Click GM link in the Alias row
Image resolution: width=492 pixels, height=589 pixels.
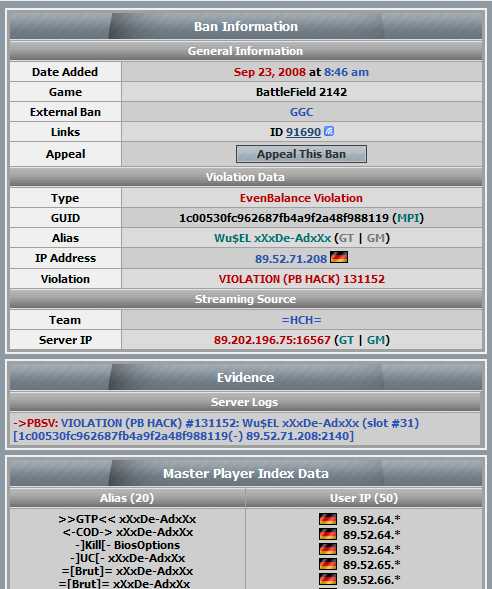coord(376,238)
